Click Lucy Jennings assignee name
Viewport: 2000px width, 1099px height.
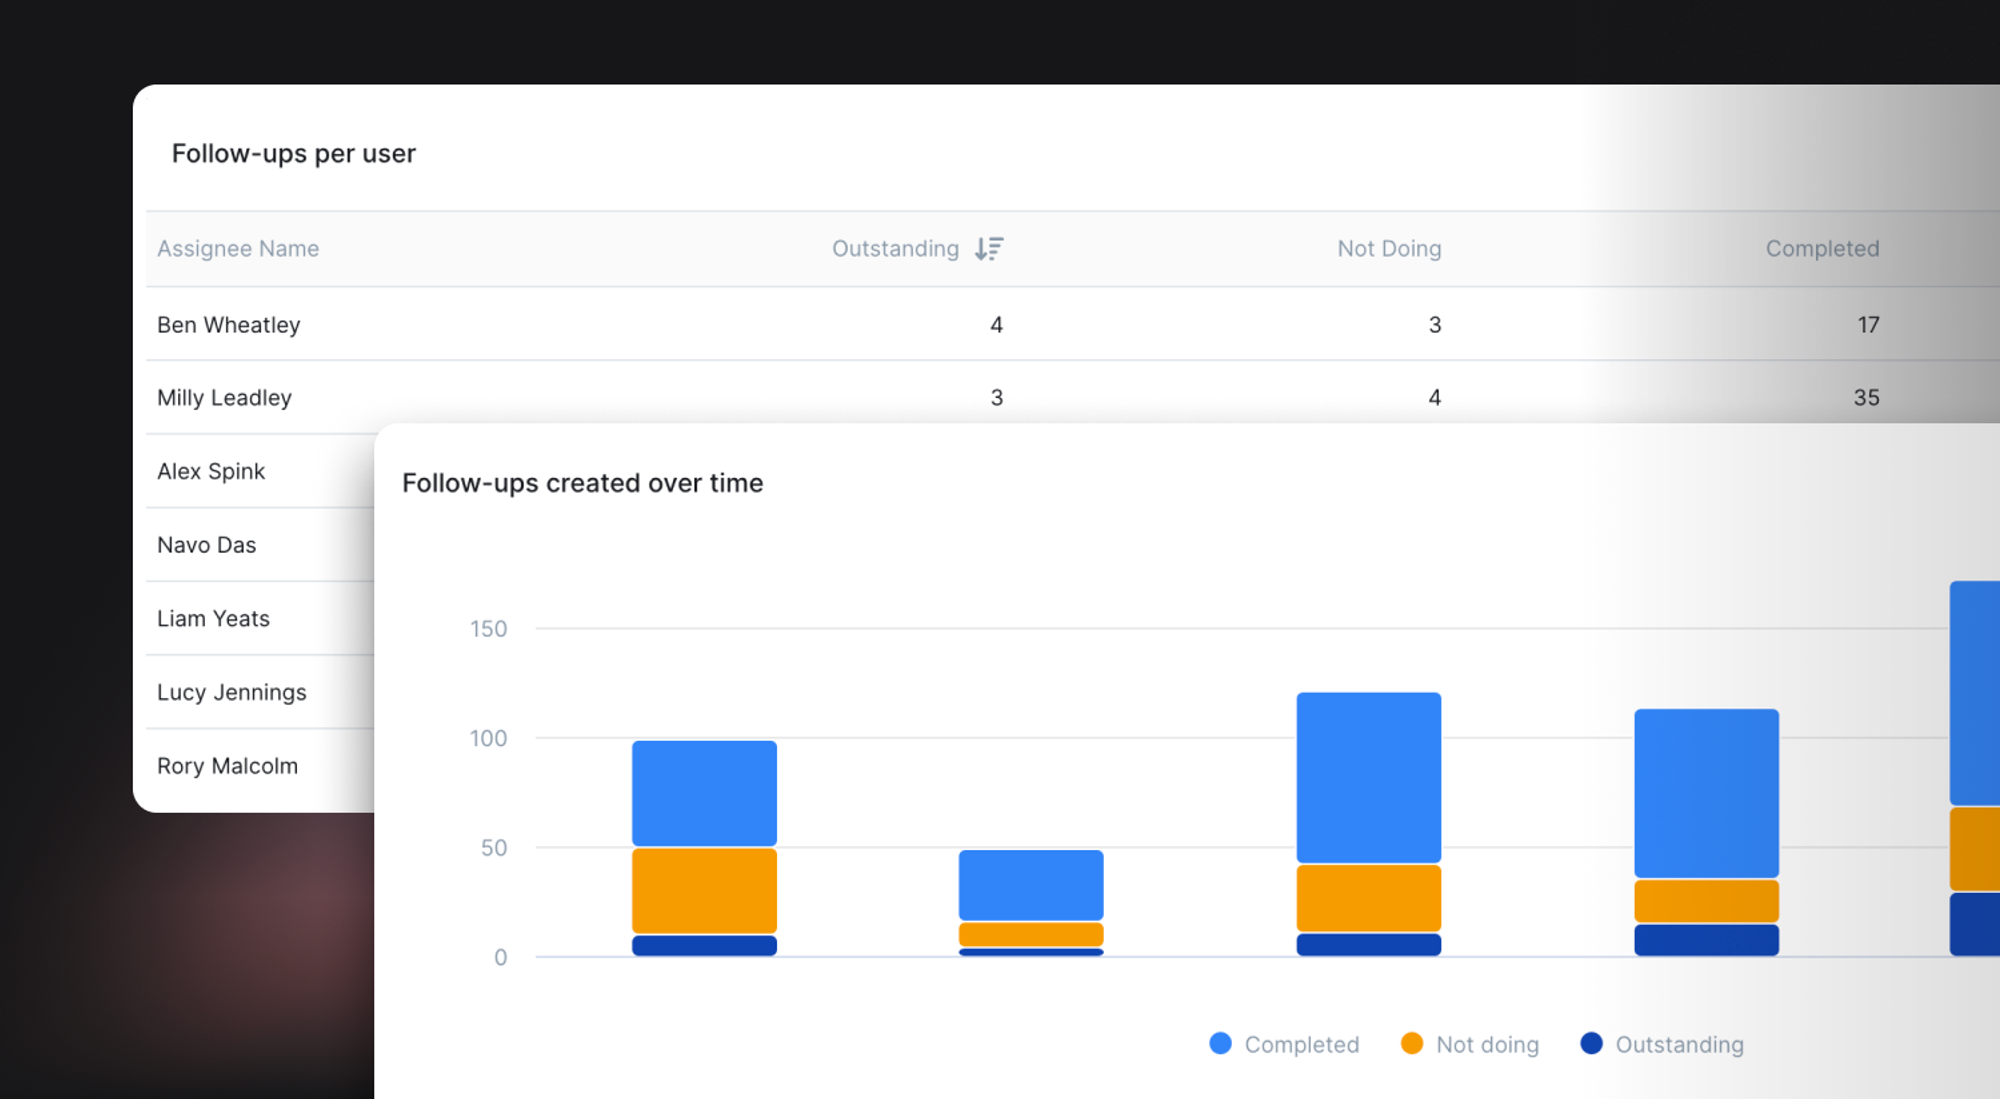pos(232,692)
